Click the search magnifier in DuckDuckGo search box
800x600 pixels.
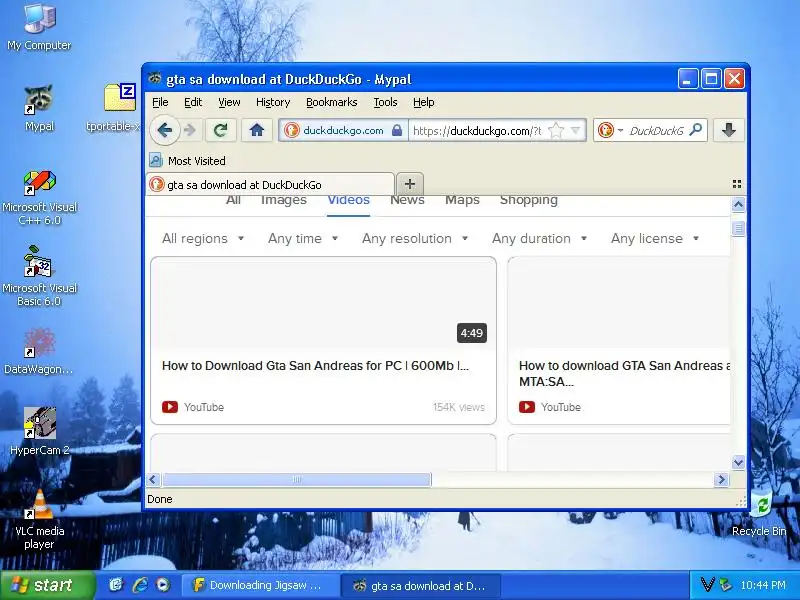point(695,130)
